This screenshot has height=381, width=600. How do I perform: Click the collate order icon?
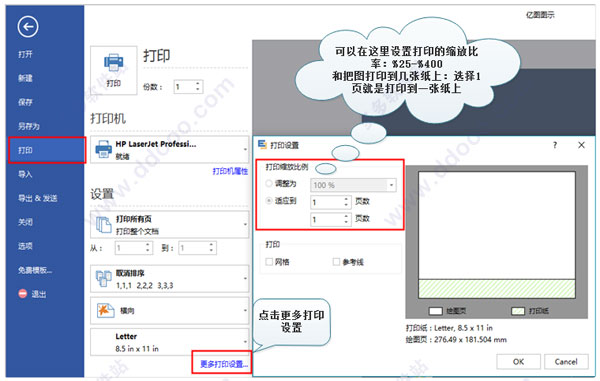[x=104, y=278]
